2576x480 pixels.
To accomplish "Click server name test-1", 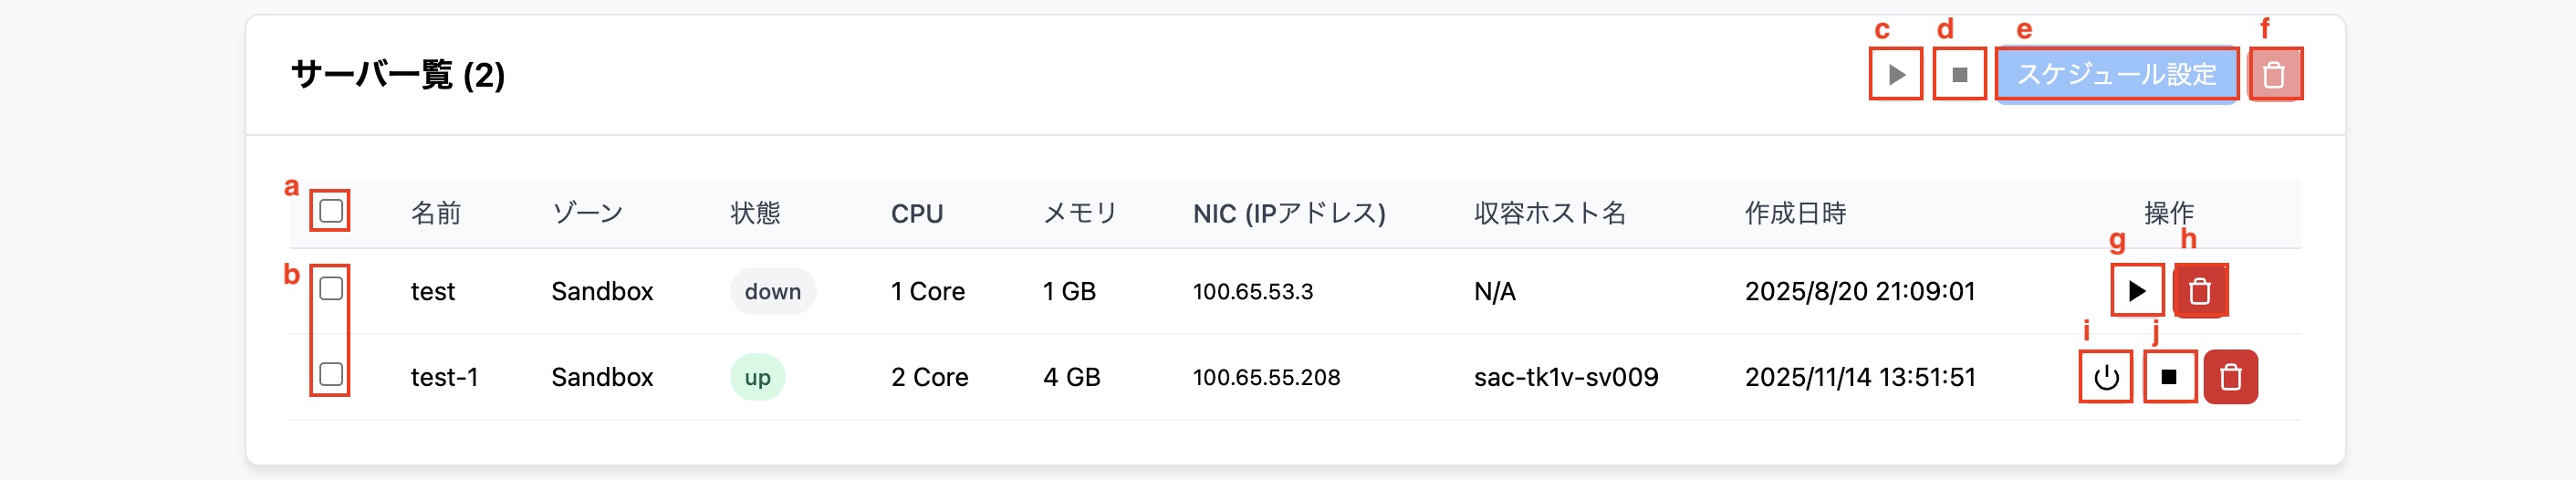I will pyautogui.click(x=444, y=377).
